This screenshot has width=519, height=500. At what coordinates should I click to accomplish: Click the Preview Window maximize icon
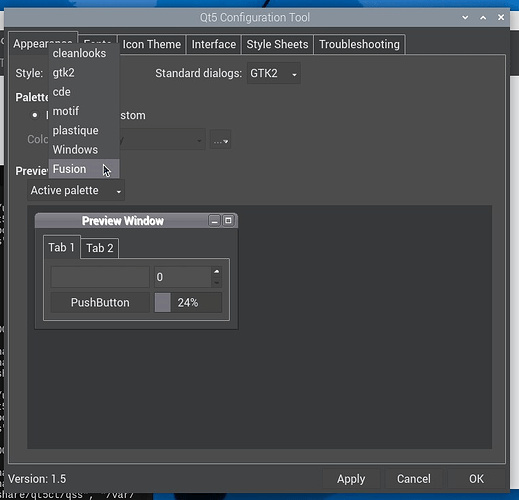228,220
